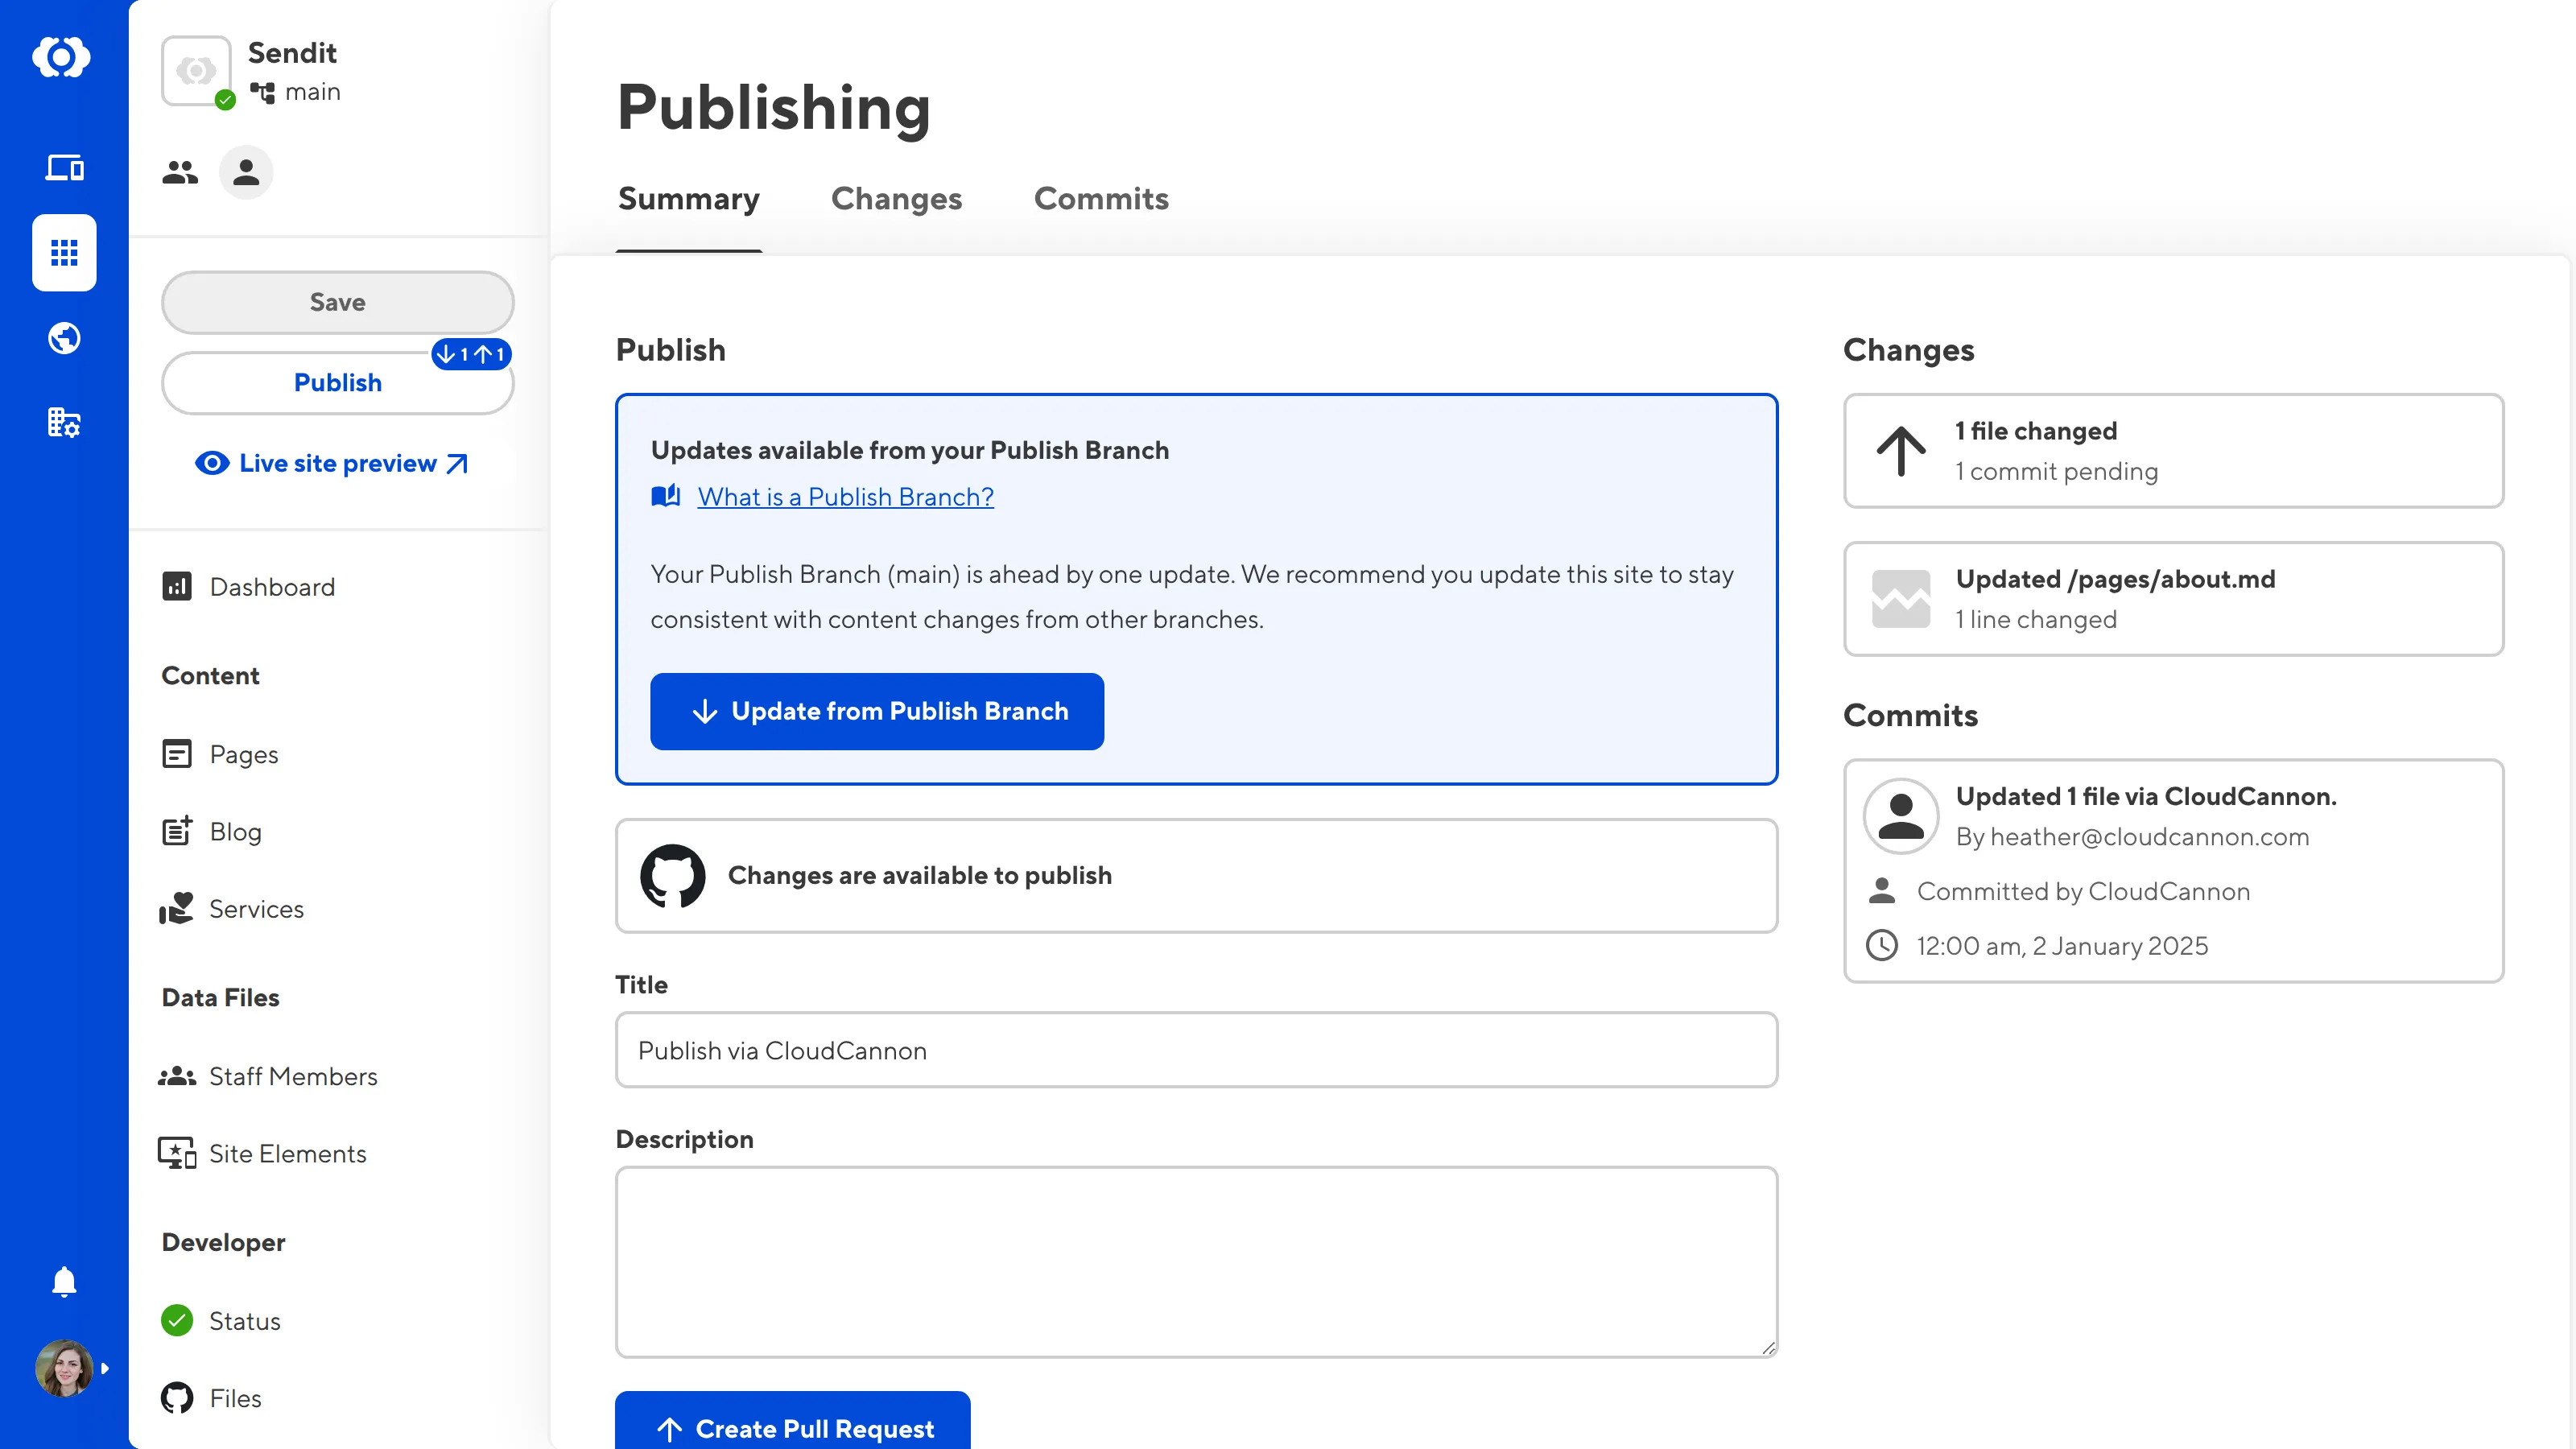The image size is (2576, 1449).
Task: Switch to the Changes tab
Action: pos(896,199)
